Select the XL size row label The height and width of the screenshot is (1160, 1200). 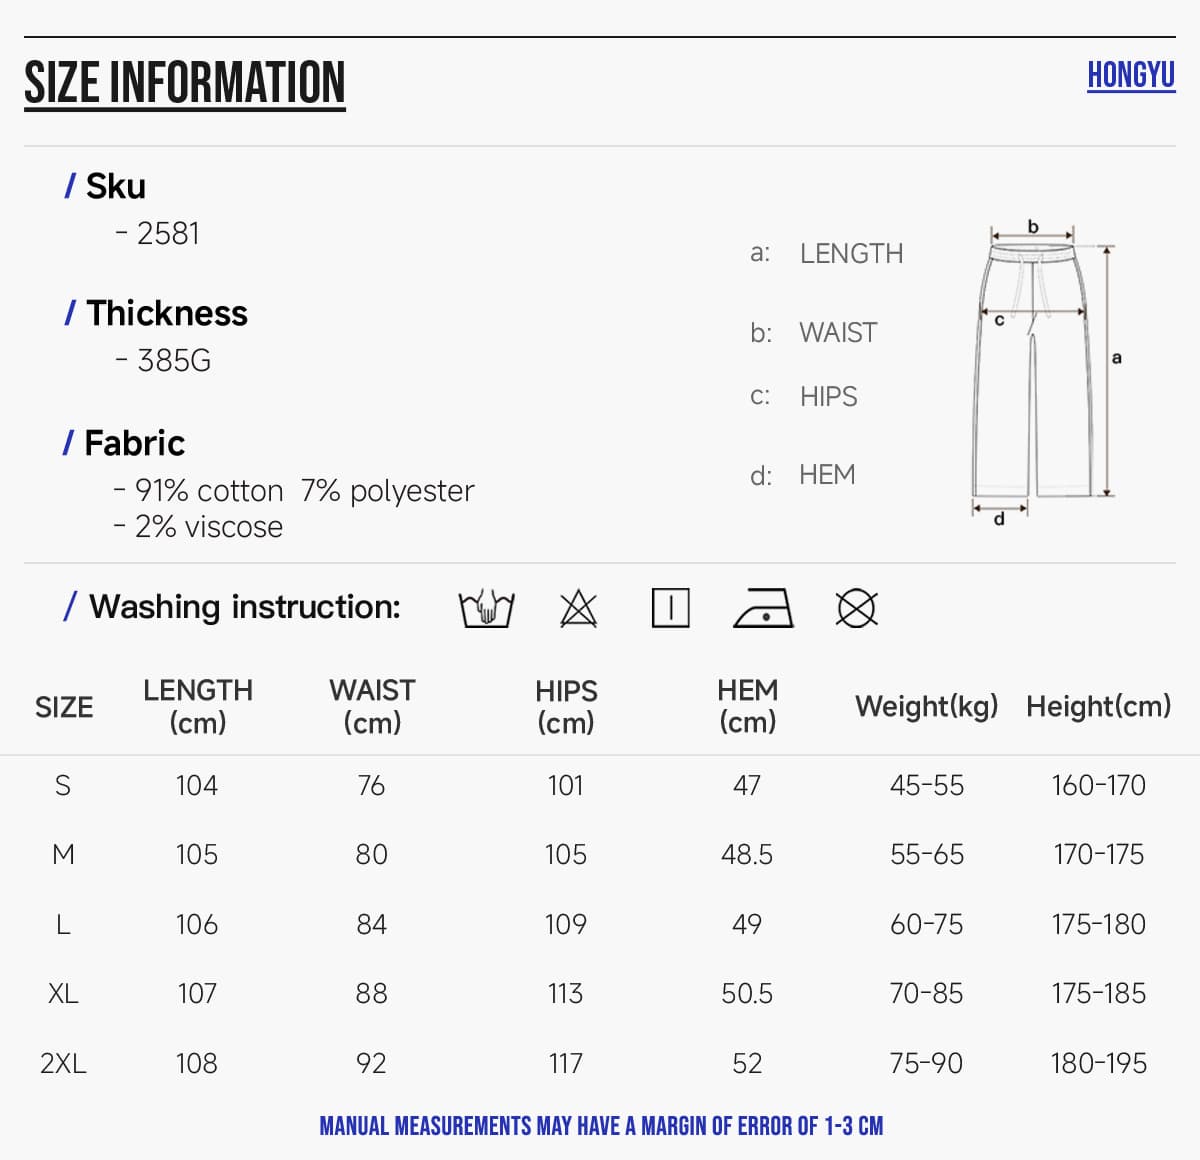[63, 993]
